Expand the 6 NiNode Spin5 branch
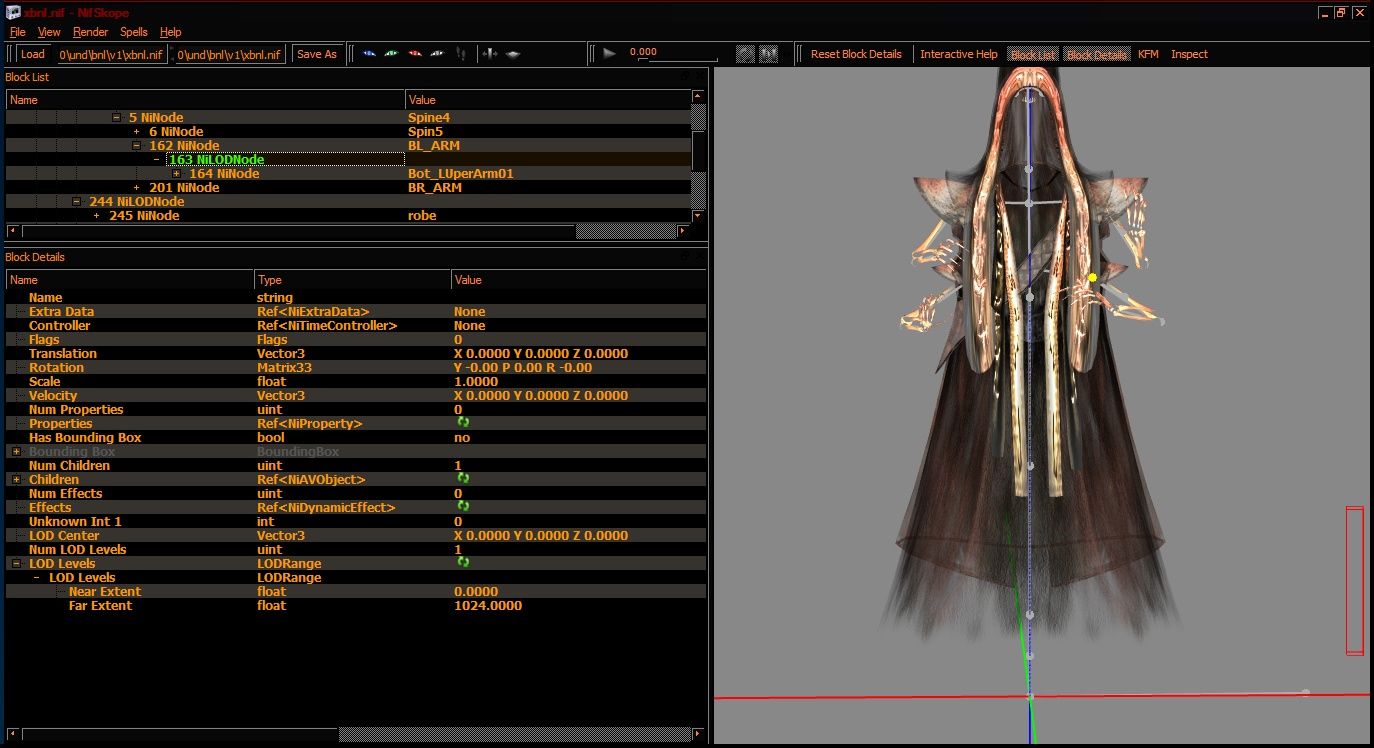 136,131
